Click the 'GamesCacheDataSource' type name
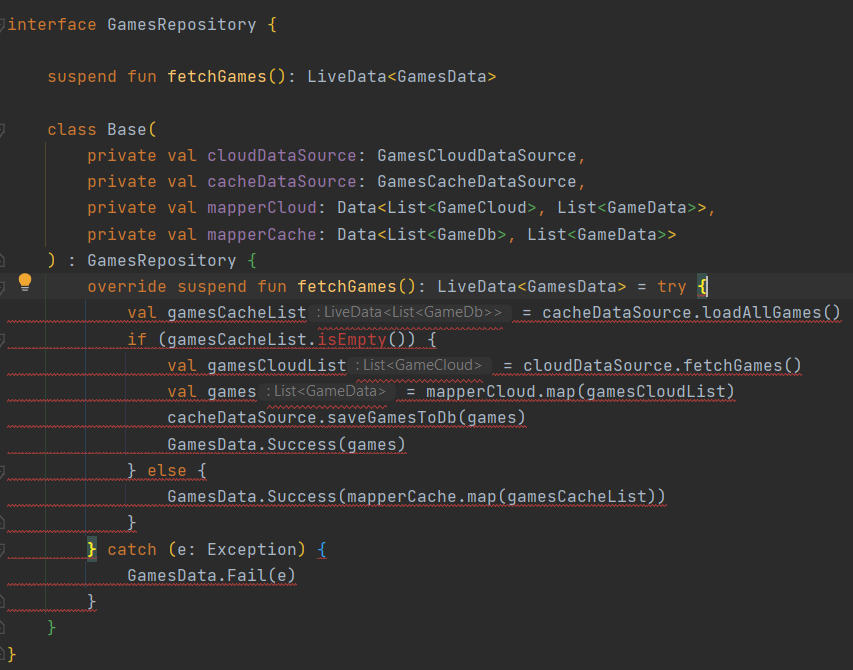853x670 pixels. (477, 182)
